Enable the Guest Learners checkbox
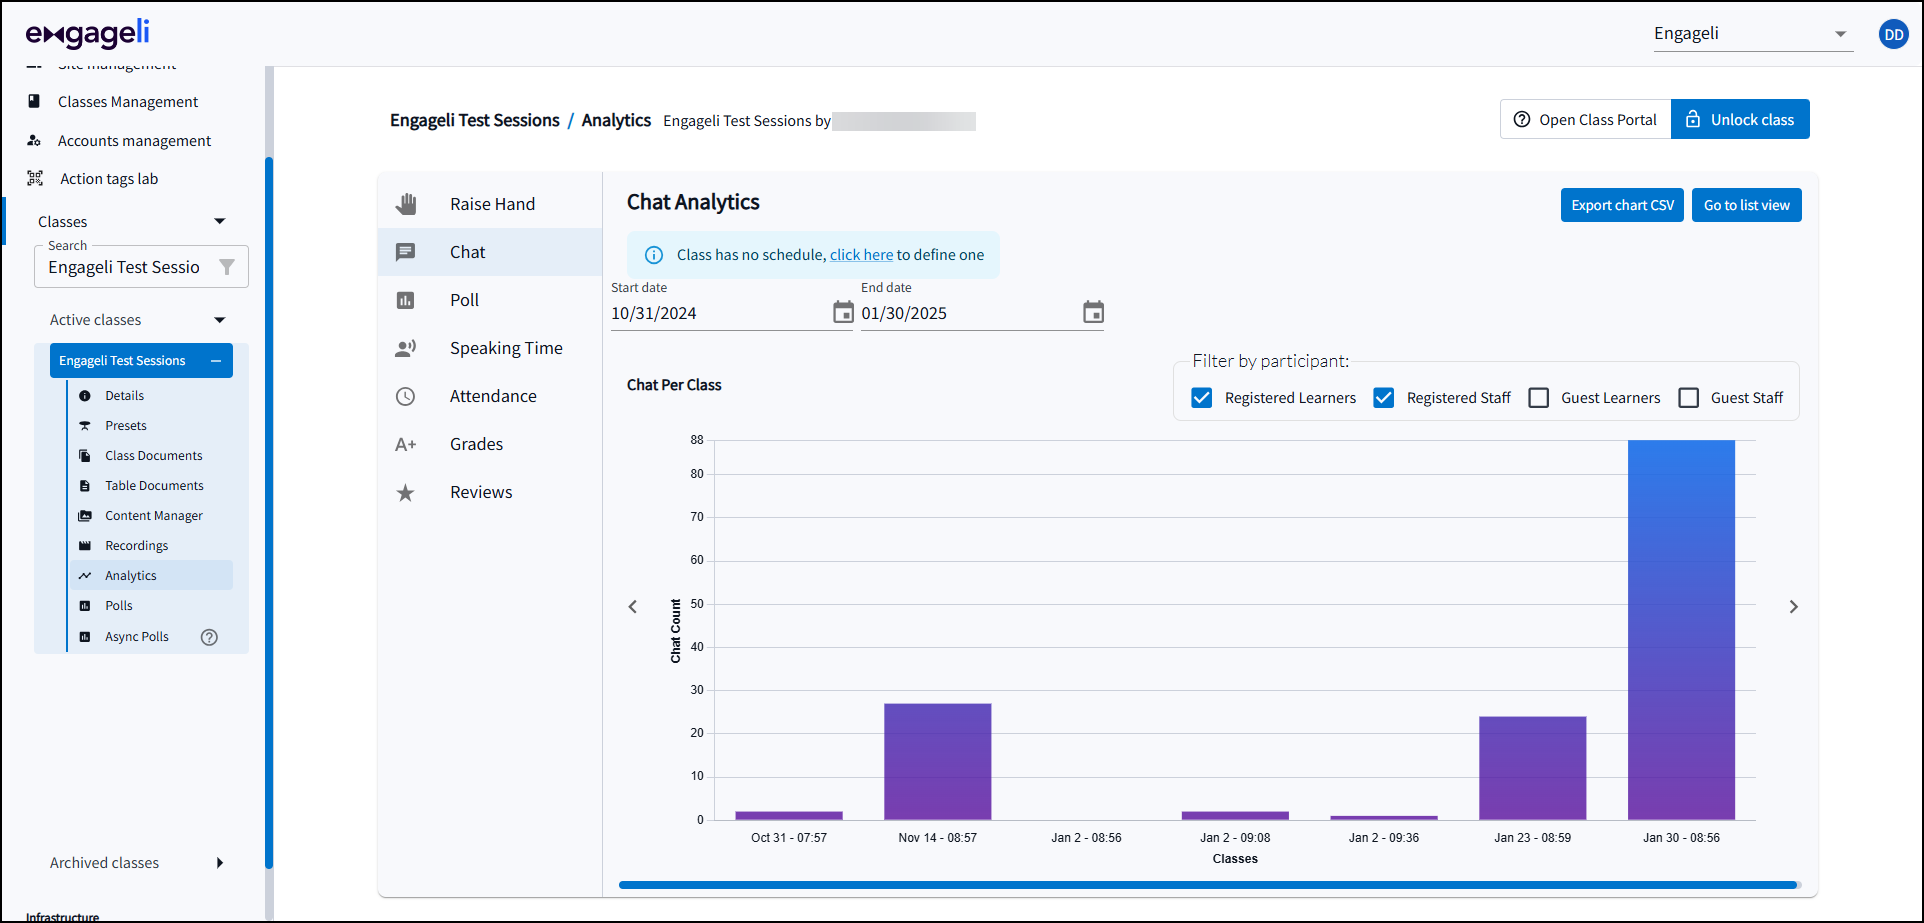The image size is (1924, 923). (x=1539, y=398)
